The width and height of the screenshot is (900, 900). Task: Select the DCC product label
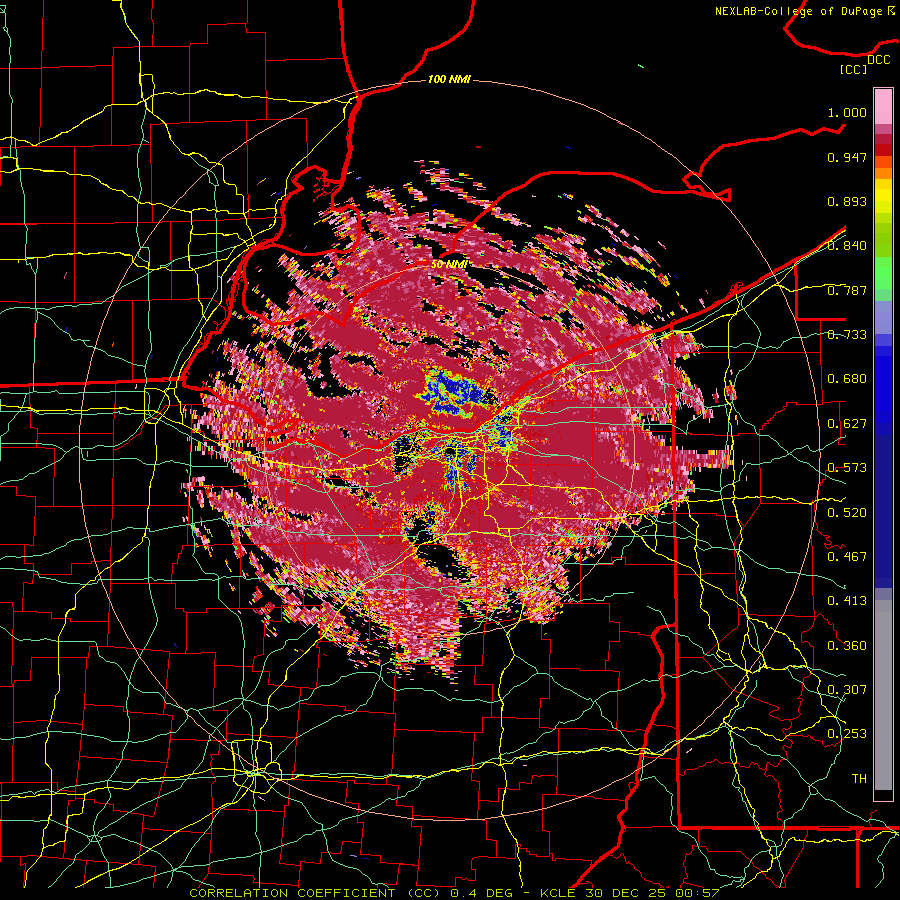click(x=878, y=59)
